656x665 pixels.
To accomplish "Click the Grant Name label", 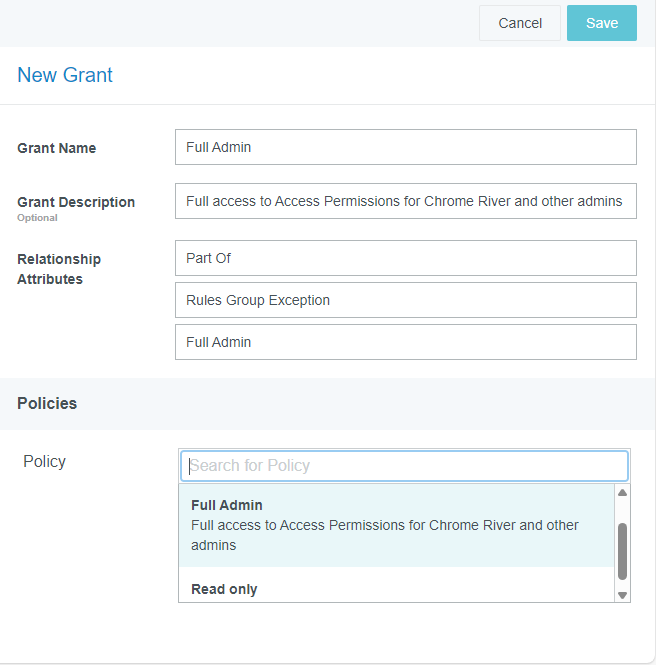I will (x=57, y=148).
